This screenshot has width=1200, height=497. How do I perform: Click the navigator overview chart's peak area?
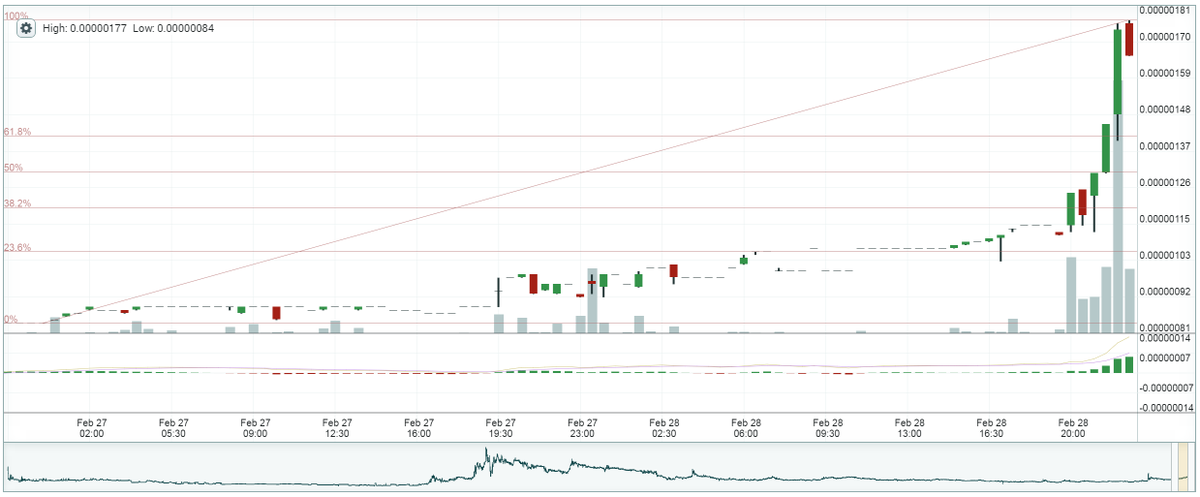(488, 458)
